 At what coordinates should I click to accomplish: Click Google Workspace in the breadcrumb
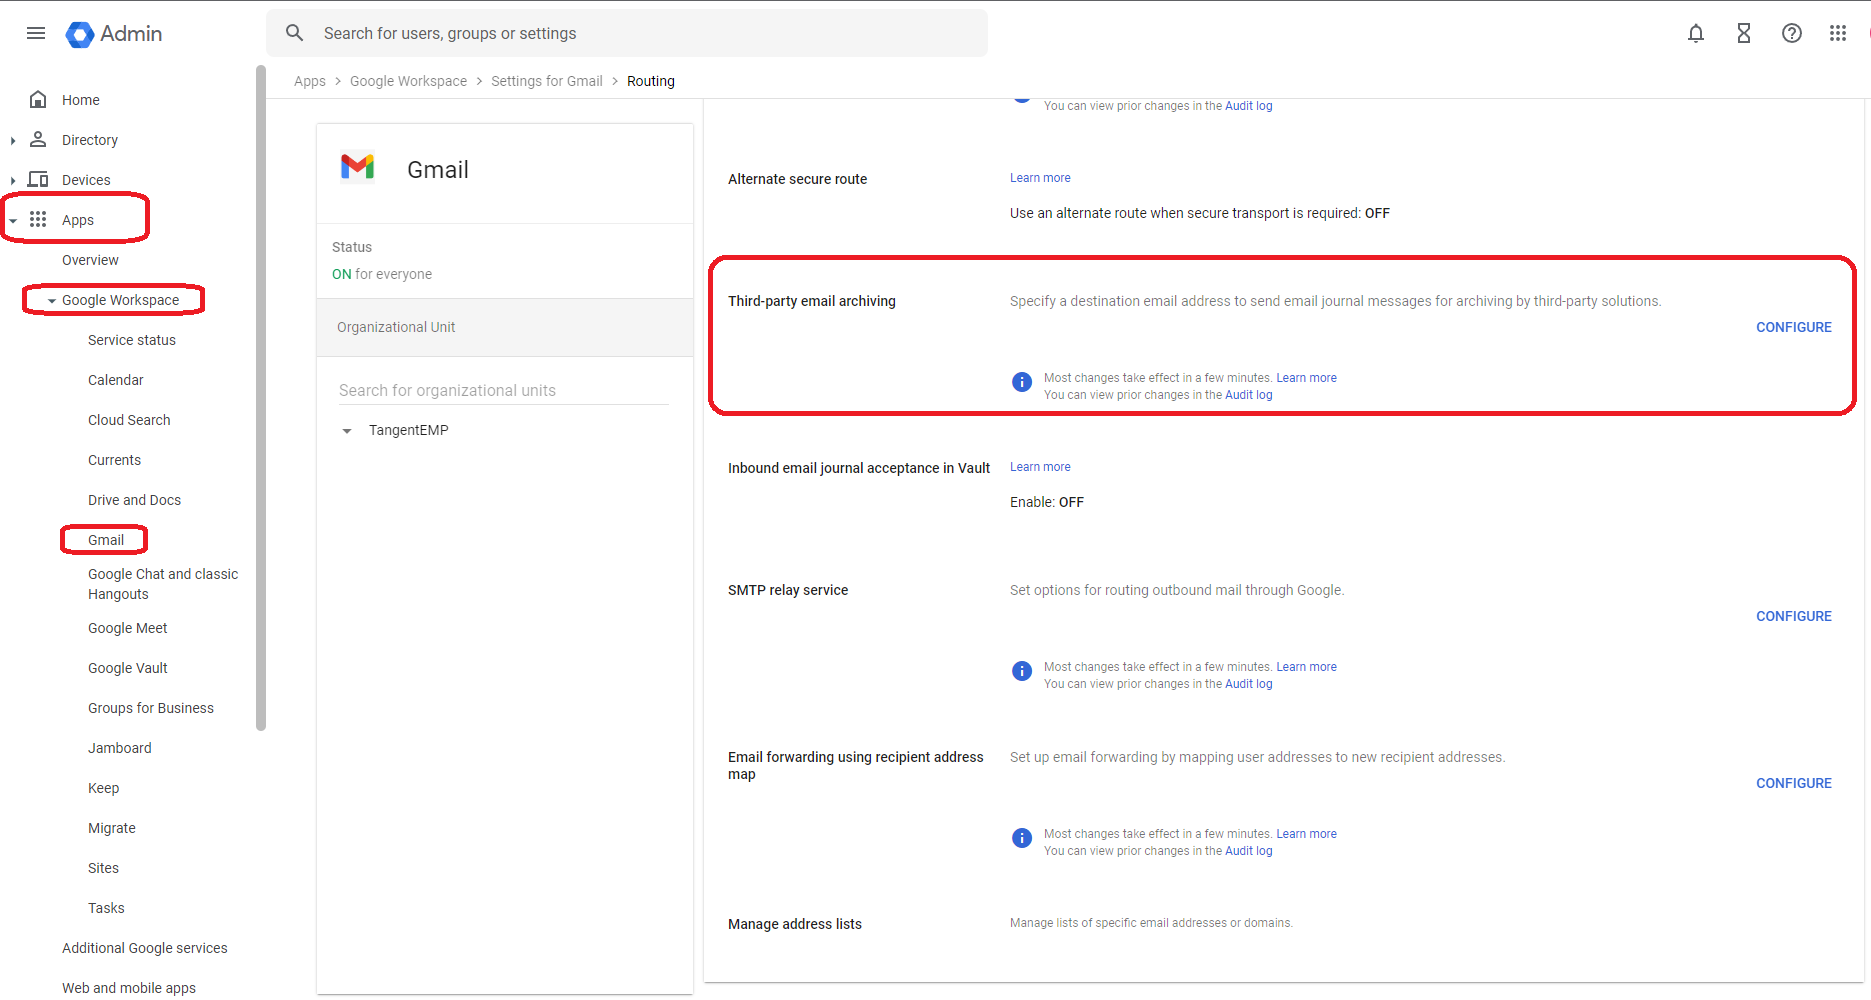(x=408, y=81)
